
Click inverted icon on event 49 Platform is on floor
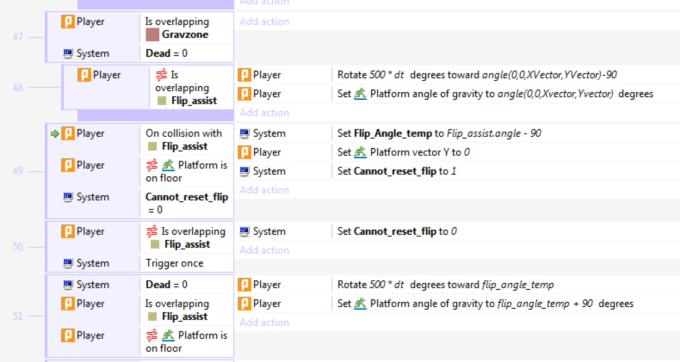click(x=152, y=165)
